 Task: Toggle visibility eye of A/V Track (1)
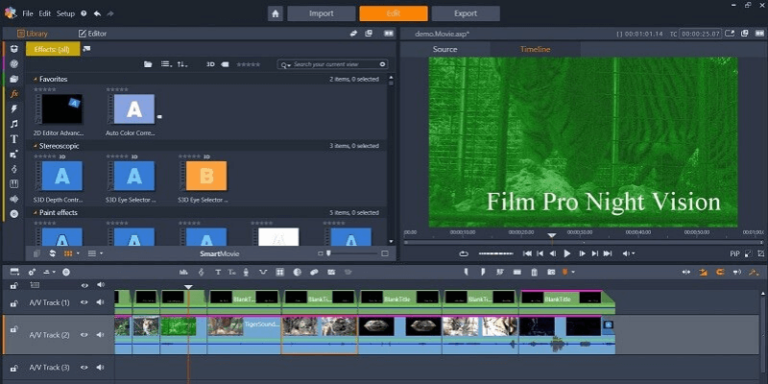[84, 303]
